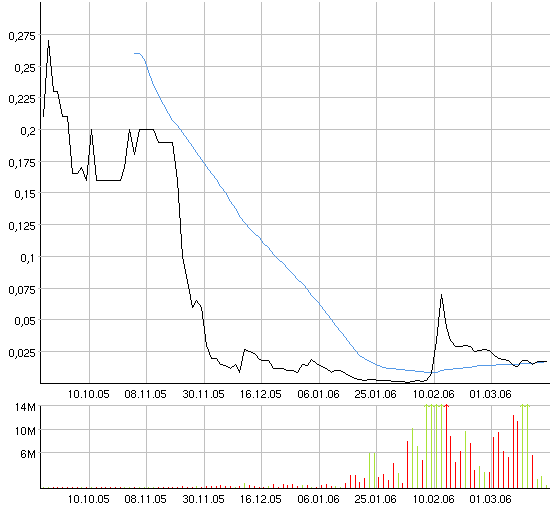550x512 pixels.
Task: Select date 08.11.05 under the volume chart
Action: 146,499
